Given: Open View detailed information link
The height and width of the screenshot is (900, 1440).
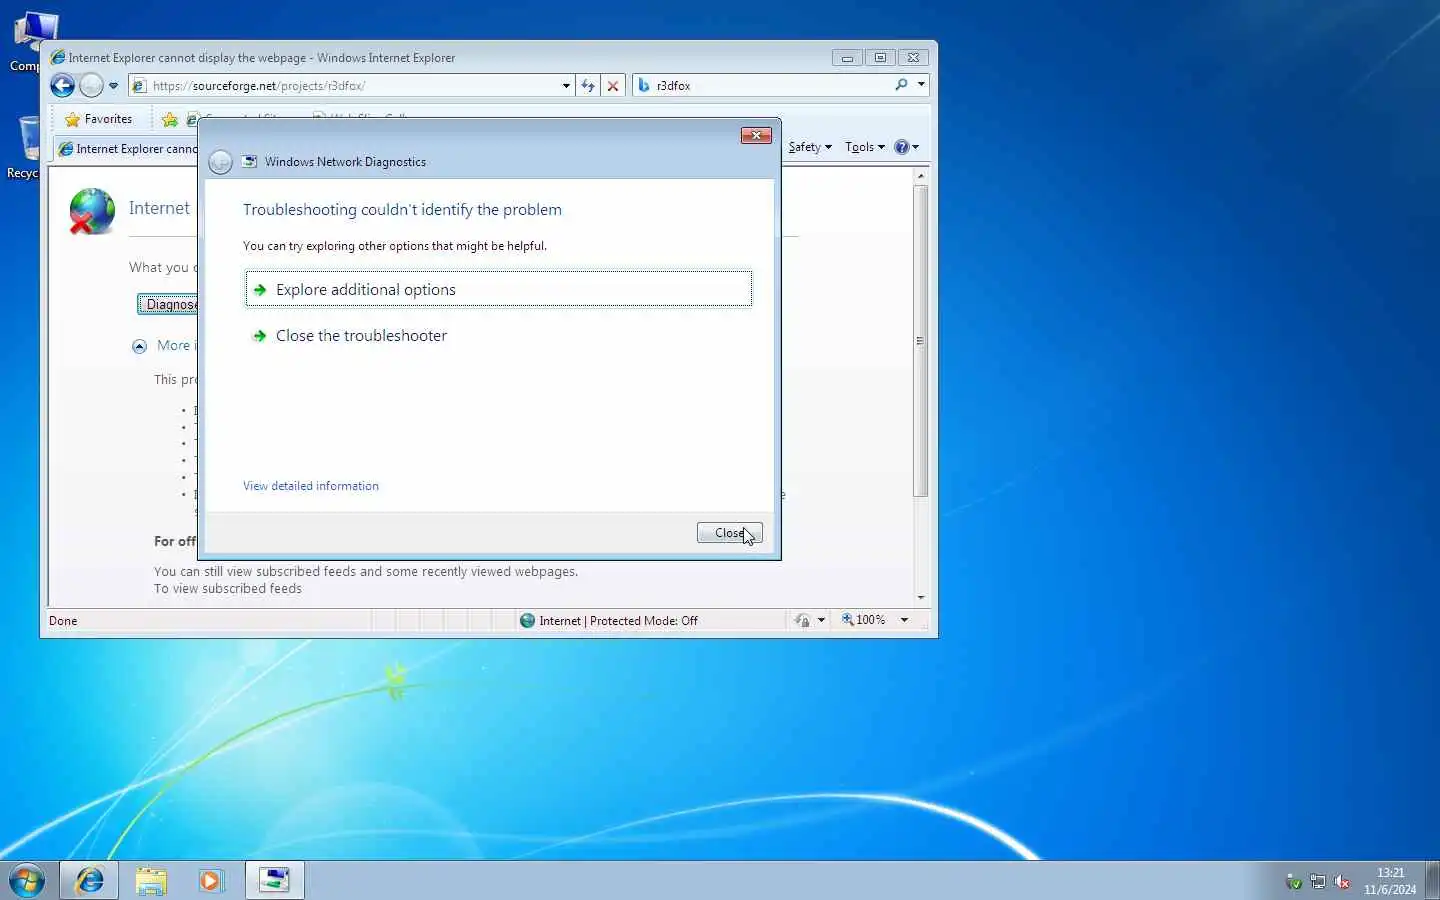Looking at the screenshot, I should tap(311, 486).
